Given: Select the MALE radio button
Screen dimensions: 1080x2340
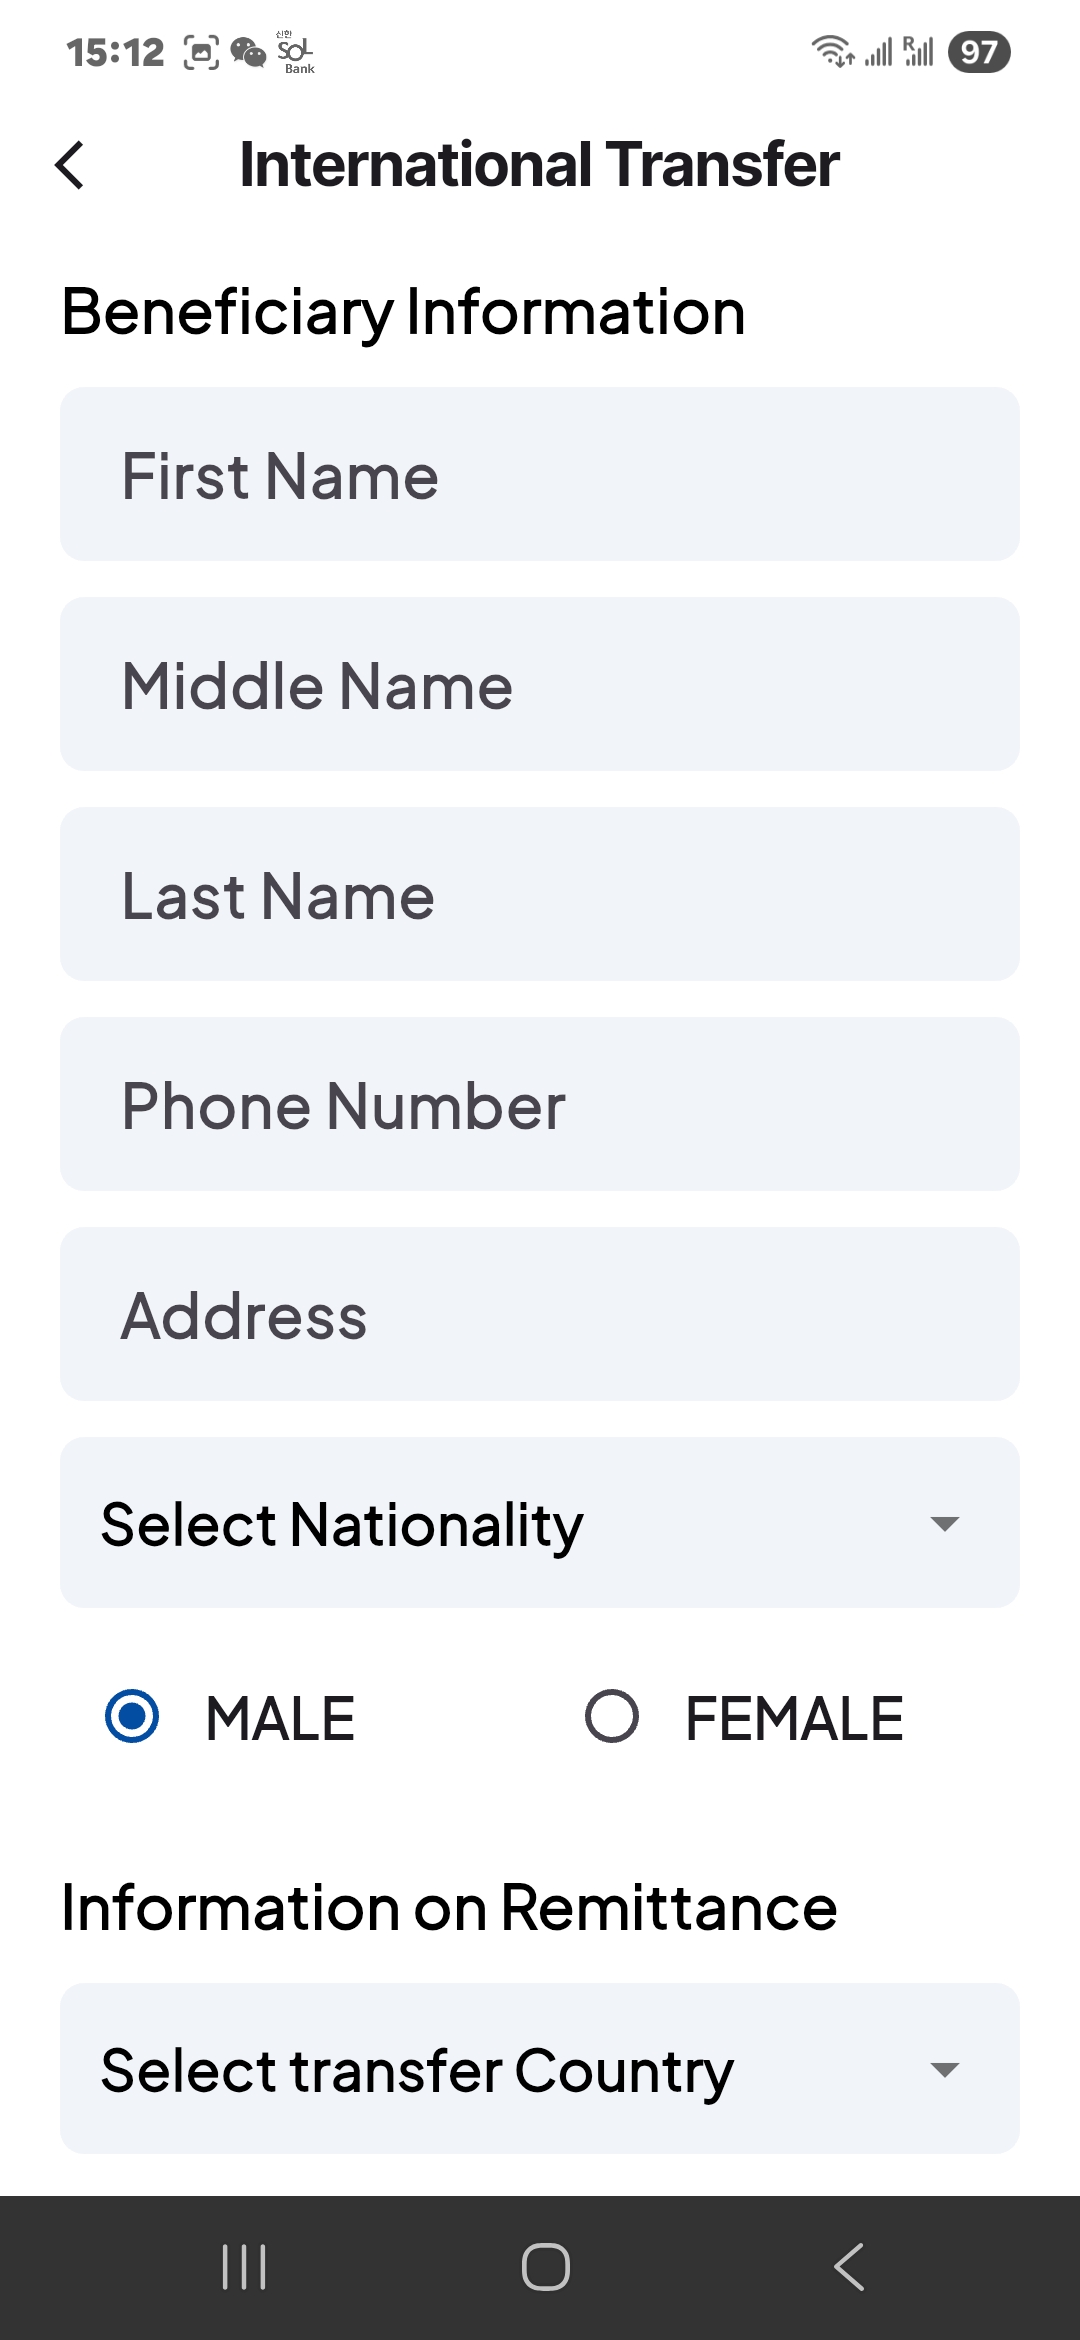Looking at the screenshot, I should pos(132,1716).
